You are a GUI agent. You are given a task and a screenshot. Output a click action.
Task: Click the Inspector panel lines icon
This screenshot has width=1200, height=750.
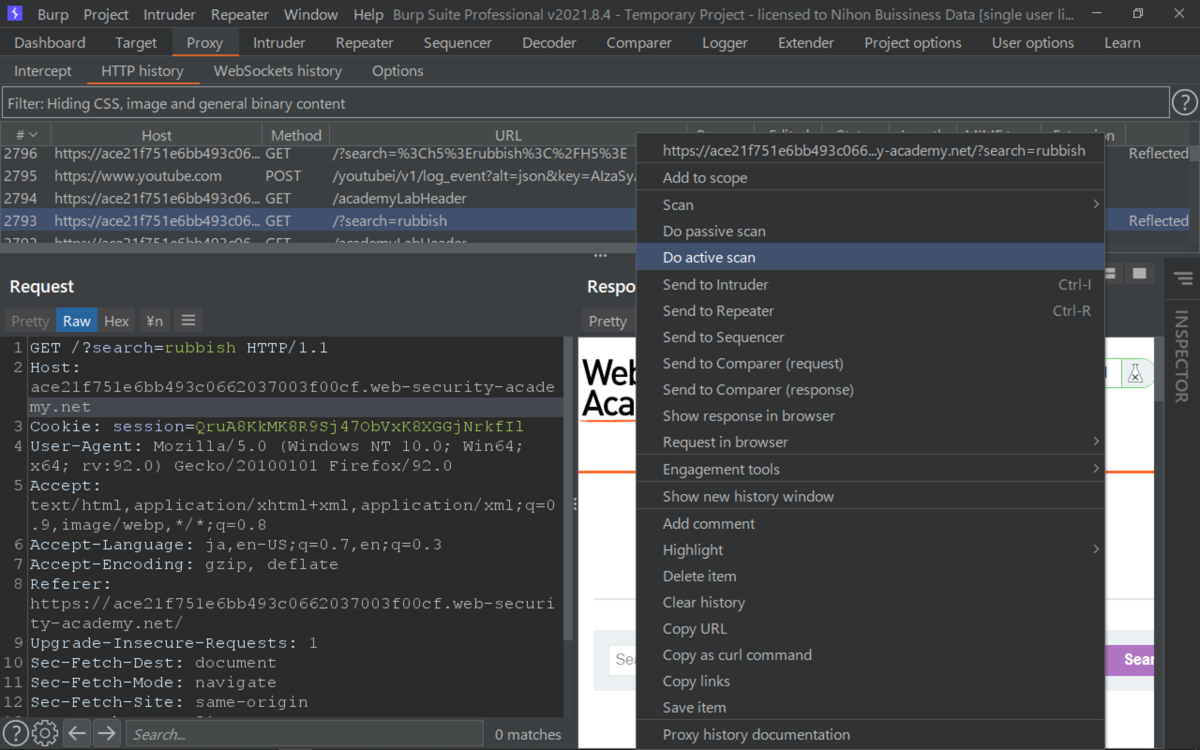1183,278
